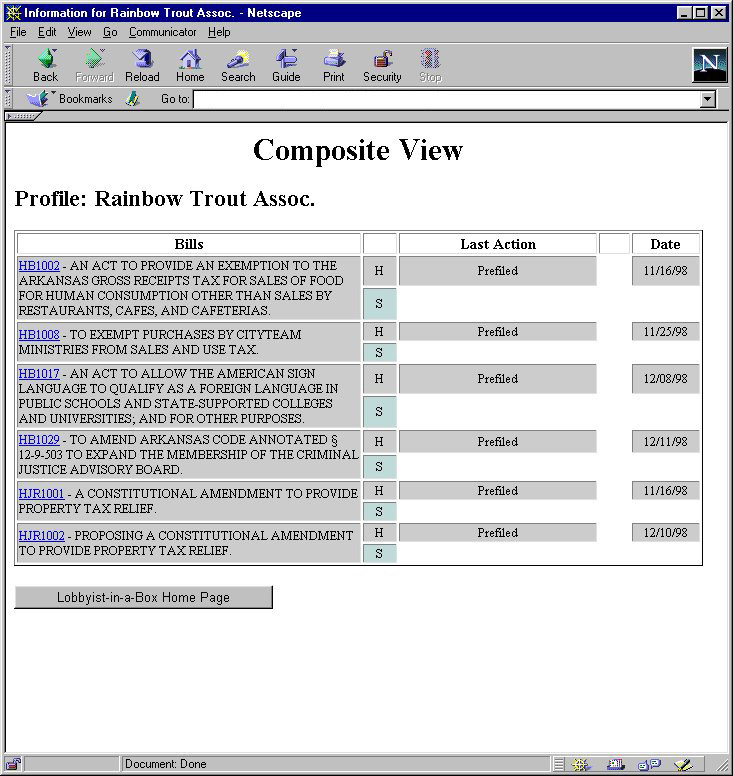Collapse the location toolbar handle

pyautogui.click(x=8, y=99)
